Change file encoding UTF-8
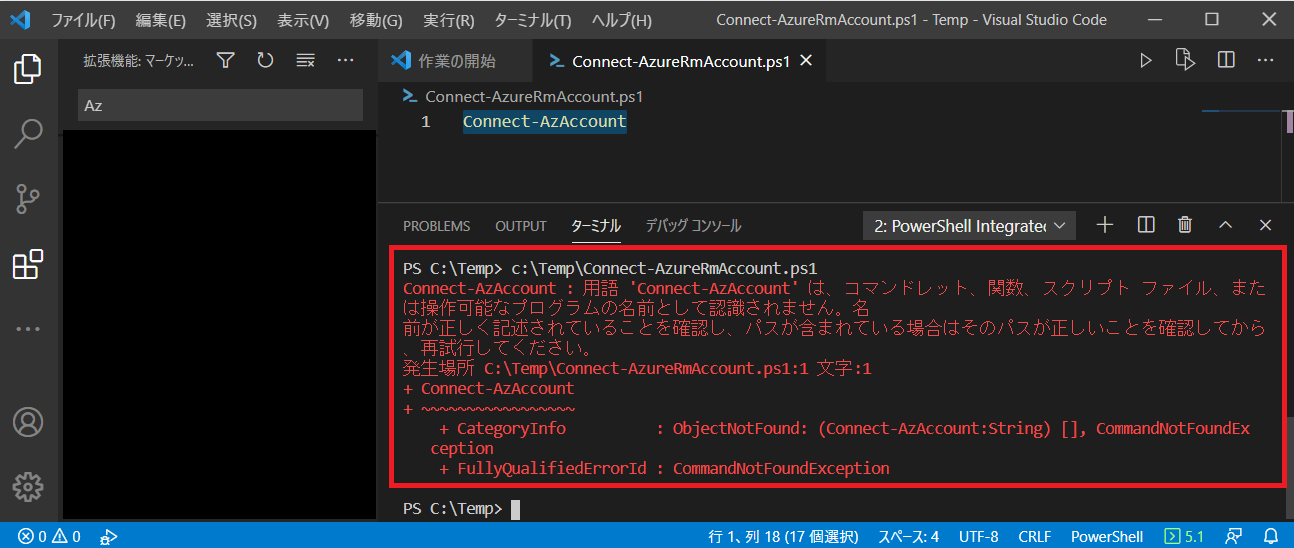This screenshot has height=548, width=1294. [x=979, y=536]
